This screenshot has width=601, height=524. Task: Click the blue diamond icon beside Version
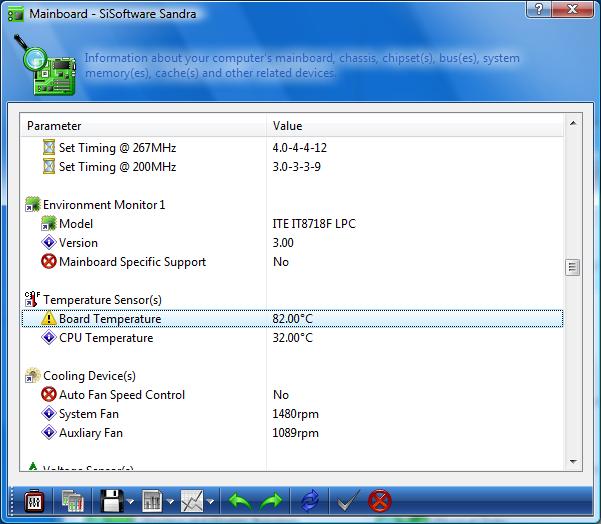(x=49, y=242)
